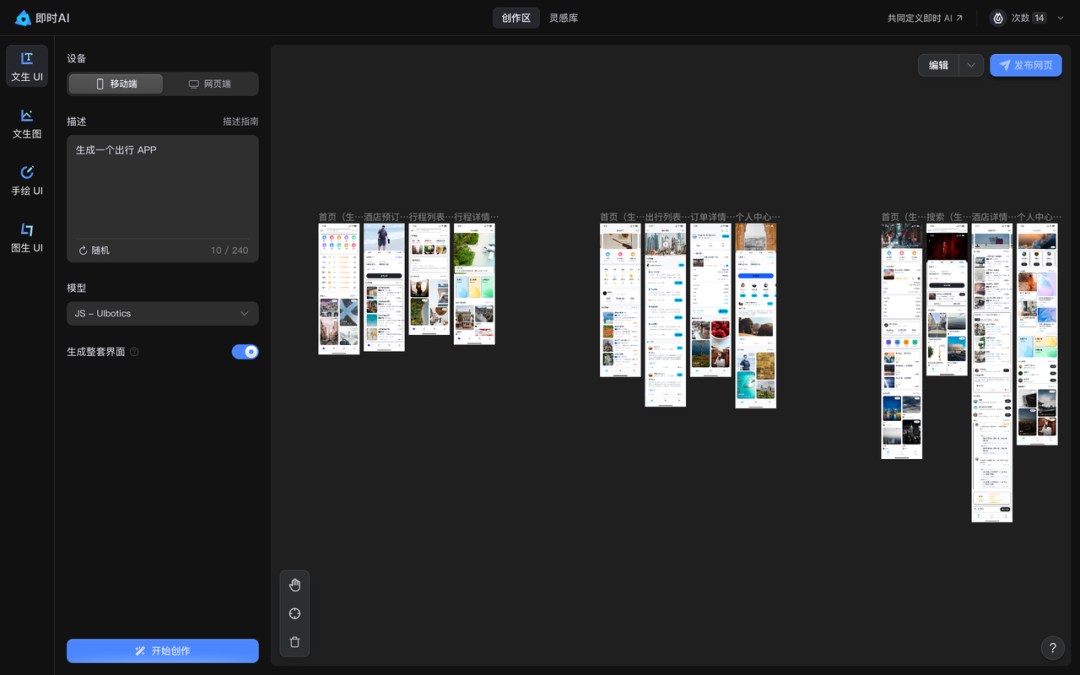This screenshot has width=1080, height=675.
Task: Open the 次数 credits counter
Action: pyautogui.click(x=1018, y=18)
